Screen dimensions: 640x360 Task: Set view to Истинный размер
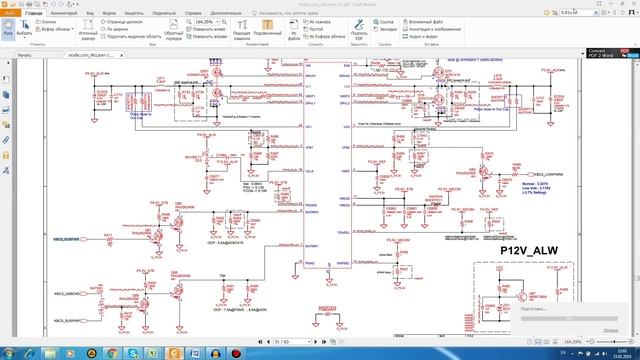point(88,29)
